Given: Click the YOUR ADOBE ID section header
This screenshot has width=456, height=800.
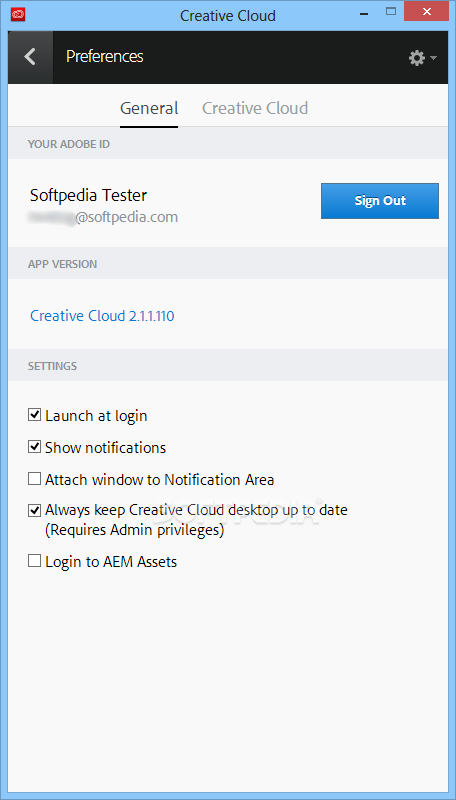Looking at the screenshot, I should [x=69, y=144].
